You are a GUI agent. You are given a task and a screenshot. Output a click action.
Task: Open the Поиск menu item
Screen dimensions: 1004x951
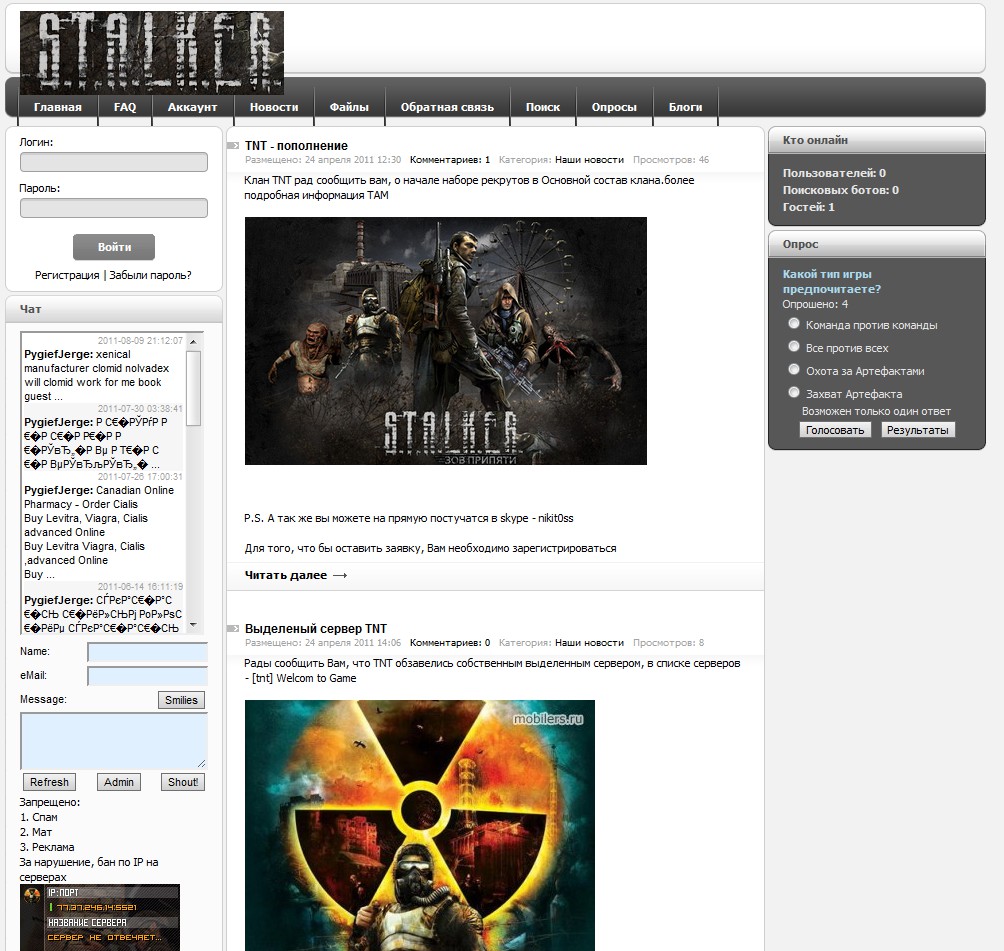543,107
